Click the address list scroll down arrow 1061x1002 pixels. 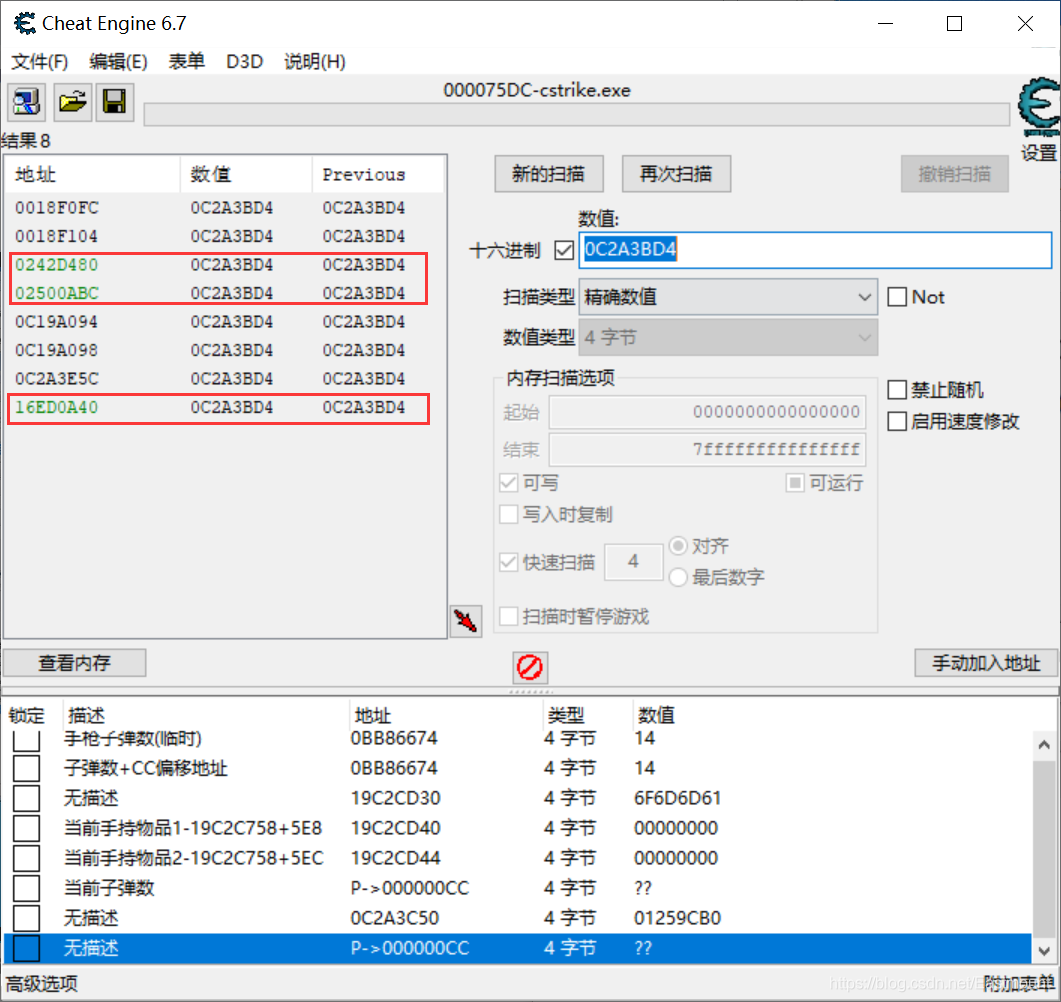pyautogui.click(x=1043, y=951)
